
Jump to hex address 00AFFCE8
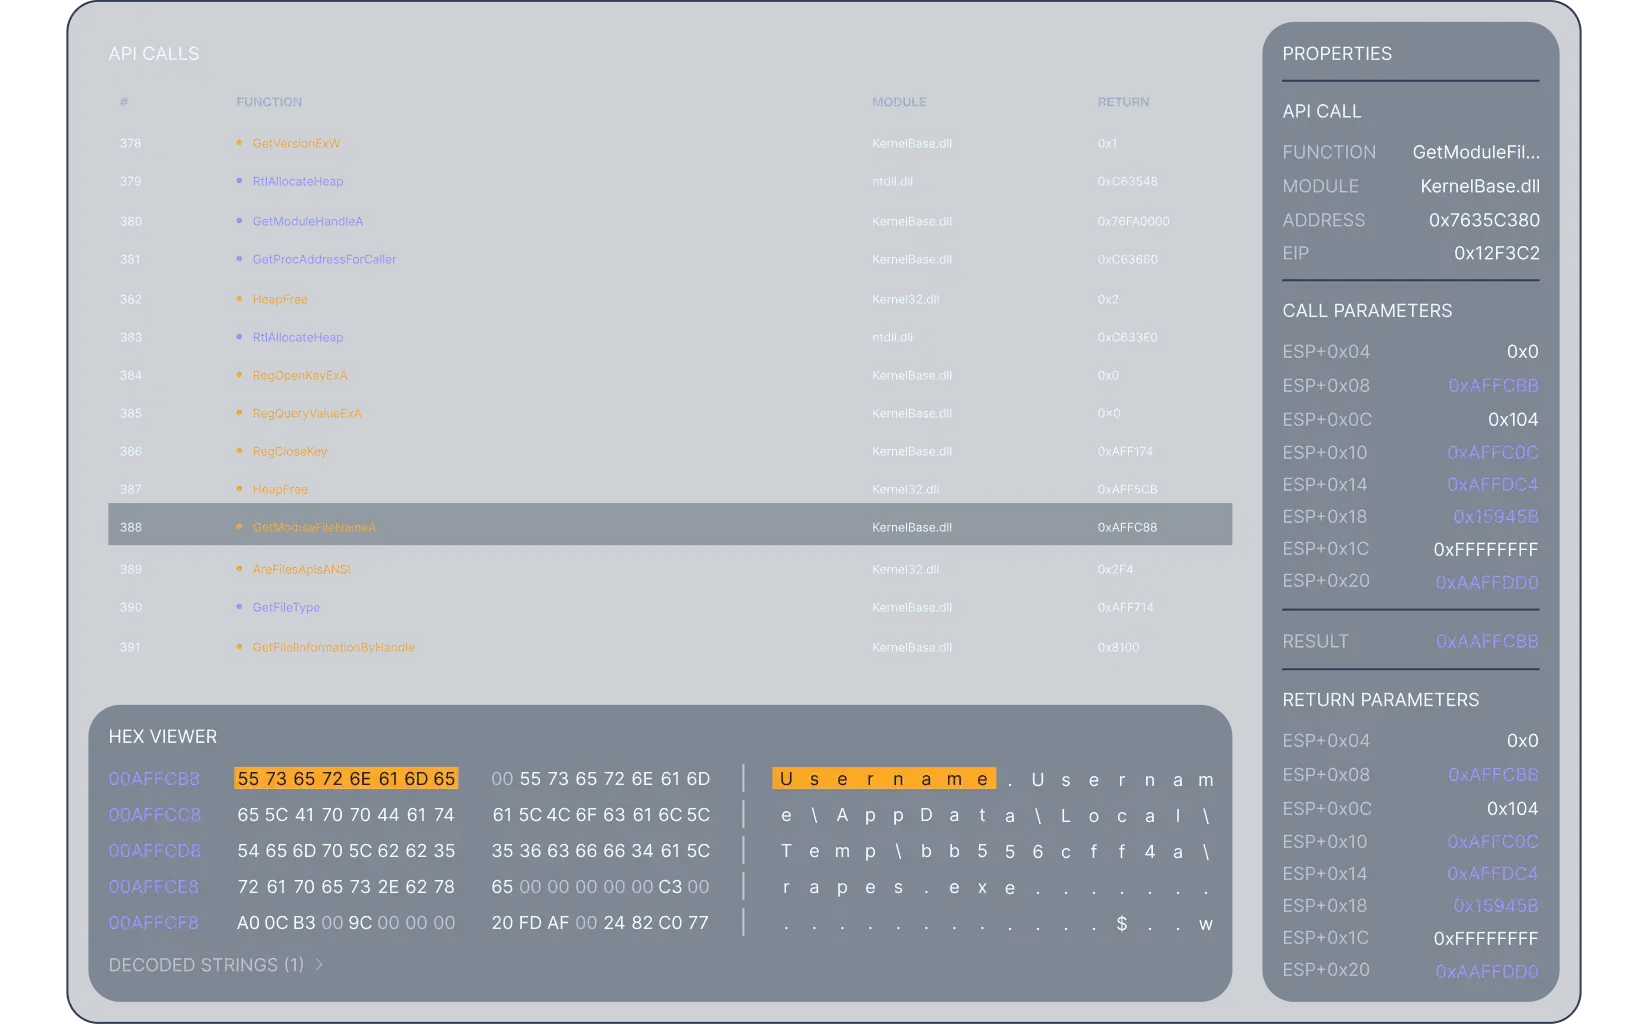pyautogui.click(x=153, y=887)
